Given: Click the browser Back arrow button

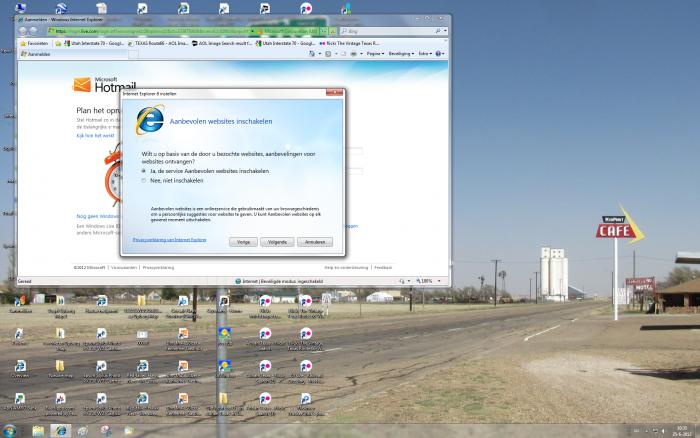Looking at the screenshot, I should [x=23, y=31].
